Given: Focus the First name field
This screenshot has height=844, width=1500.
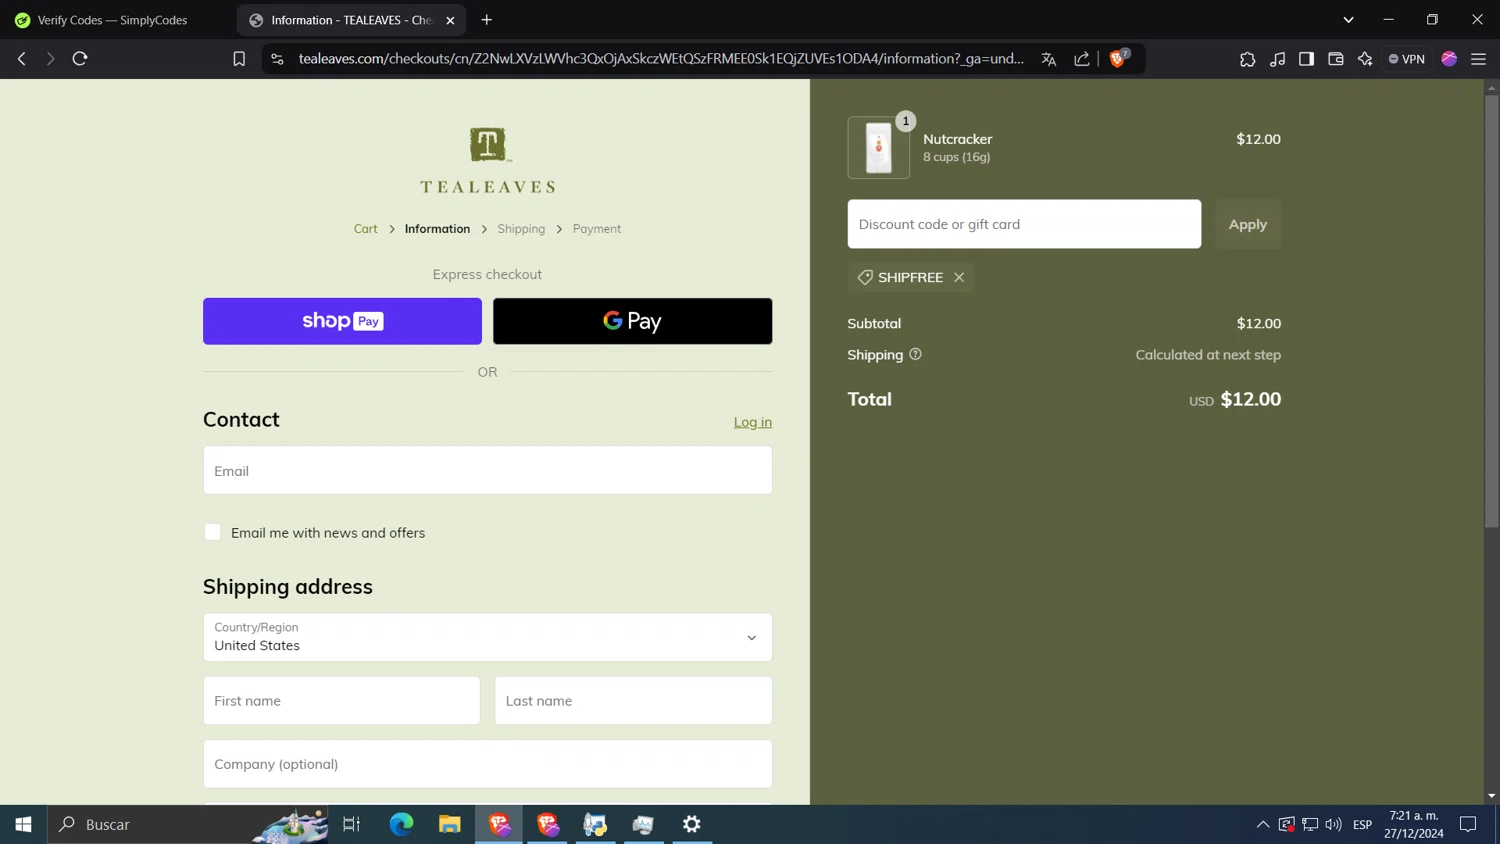Looking at the screenshot, I should pos(341,700).
